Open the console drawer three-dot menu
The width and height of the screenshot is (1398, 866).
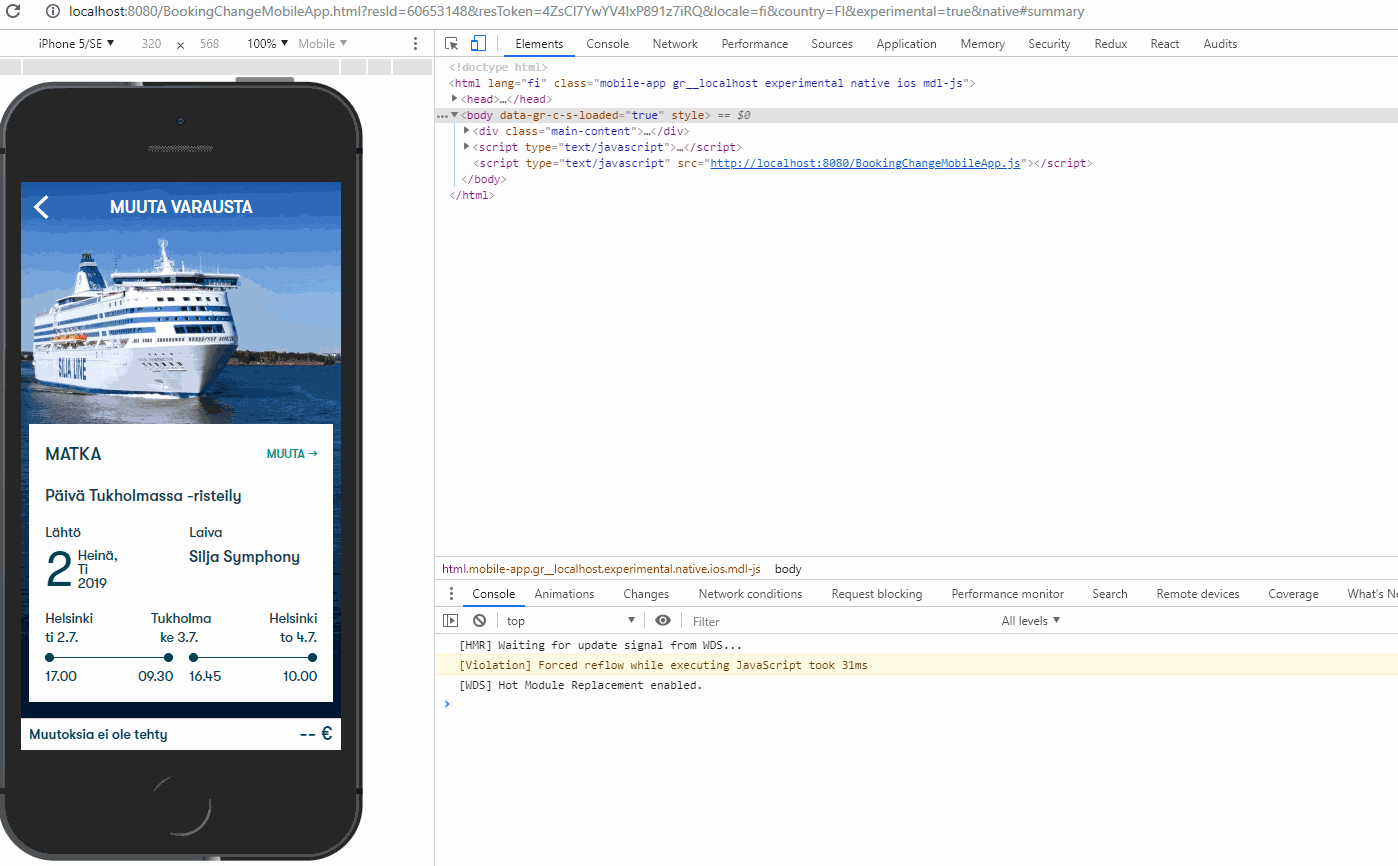(x=451, y=594)
